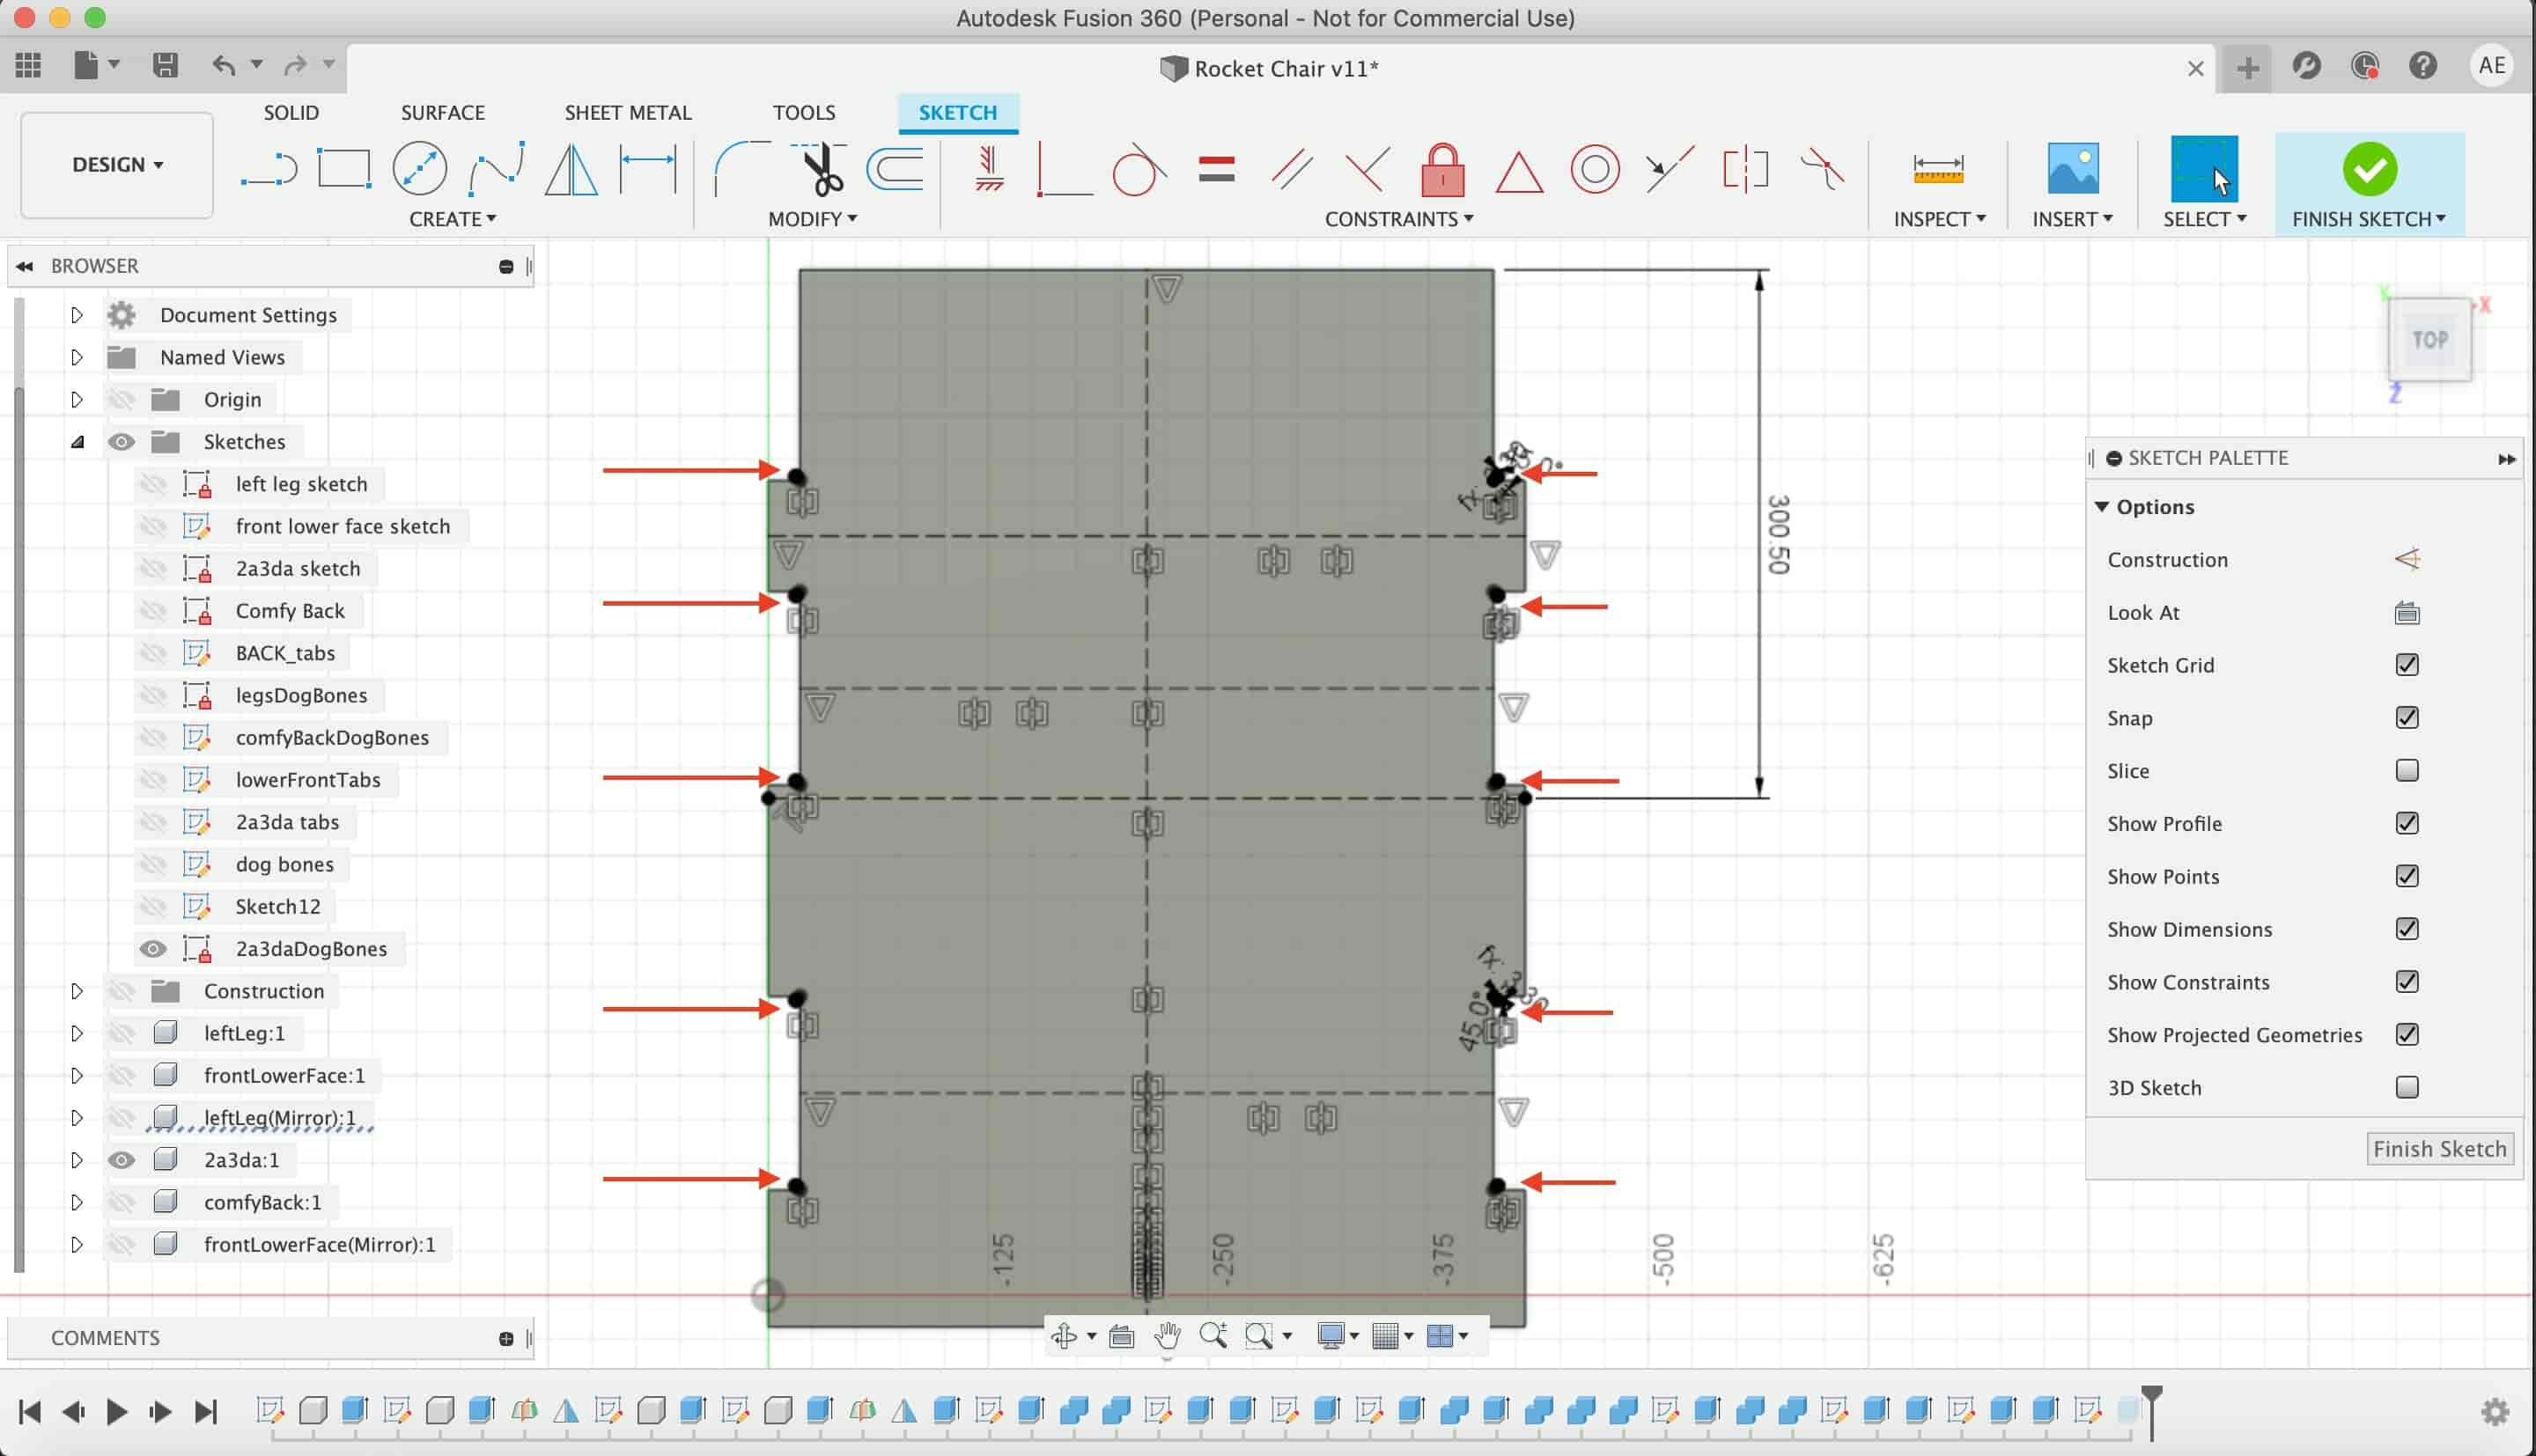Select the Mirror tool icon
This screenshot has height=1456, width=2536.
tap(571, 168)
